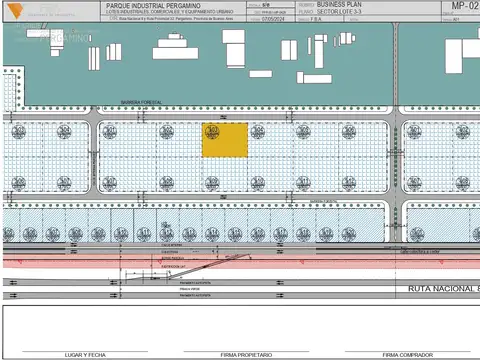Click the "PARQUE INDUSTRIAL PERGAMINO" title

pyautogui.click(x=153, y=6)
